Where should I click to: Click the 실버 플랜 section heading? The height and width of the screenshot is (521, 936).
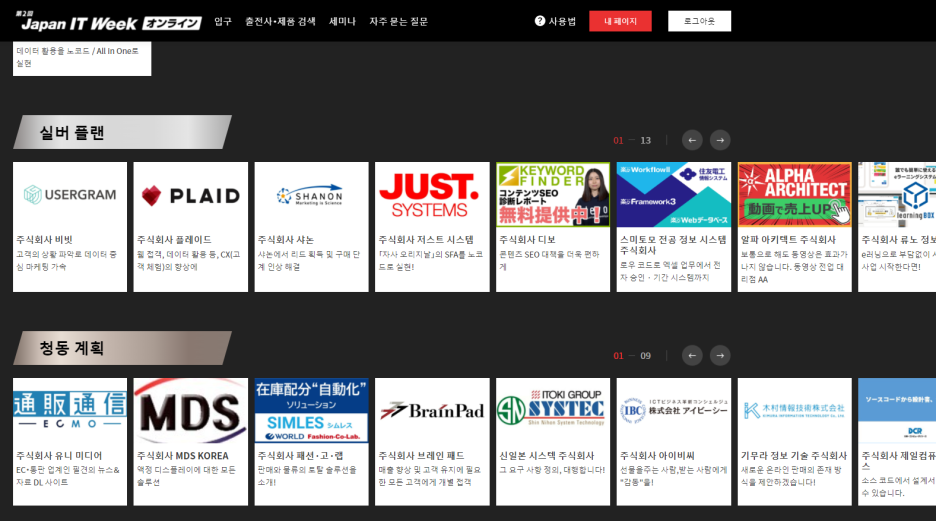[x=72, y=132]
